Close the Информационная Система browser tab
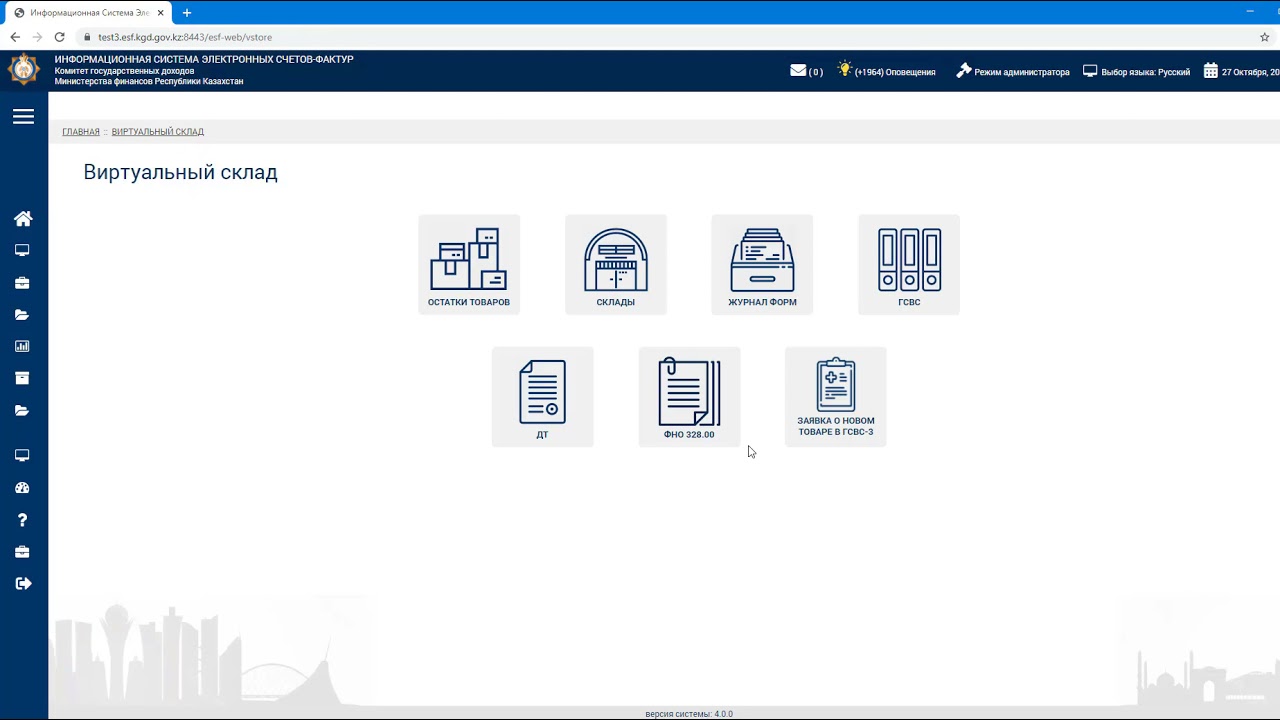Viewport: 1280px width, 720px height. [160, 13]
